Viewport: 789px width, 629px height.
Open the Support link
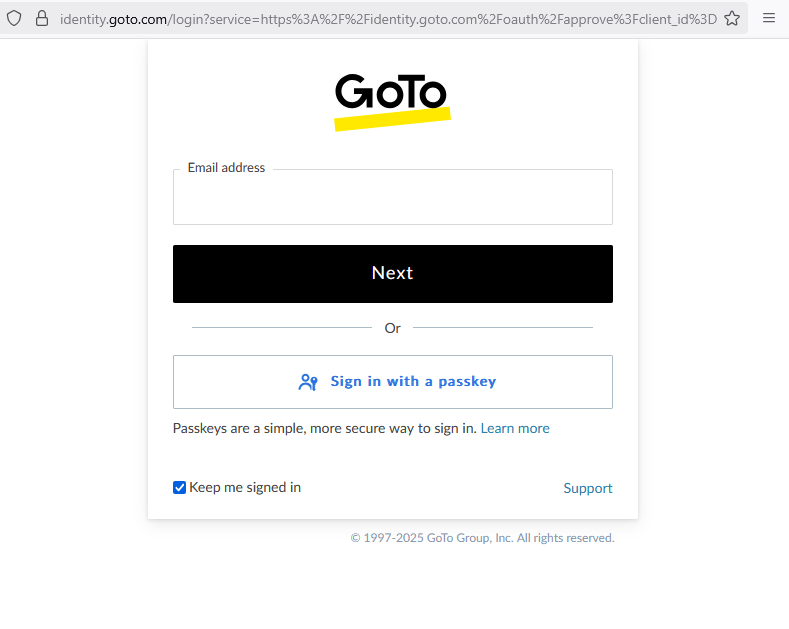(x=588, y=489)
